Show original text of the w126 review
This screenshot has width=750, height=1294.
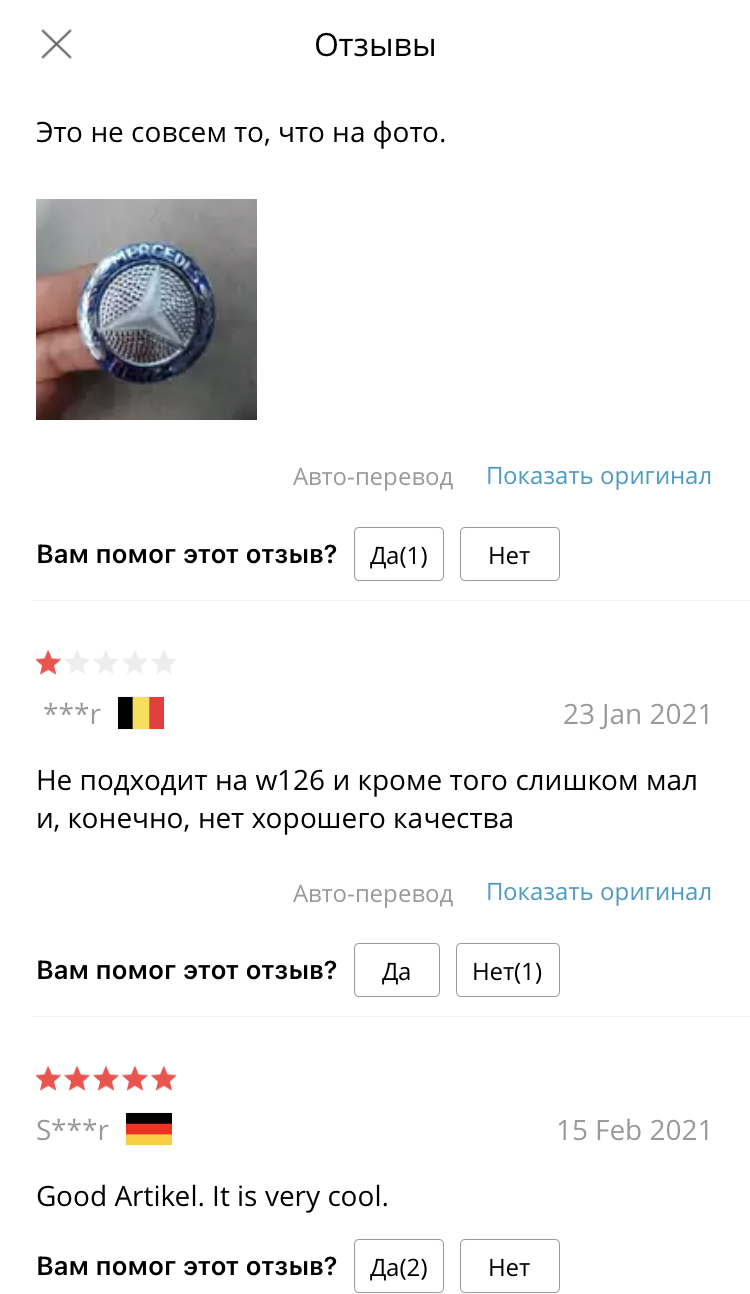[x=599, y=892]
